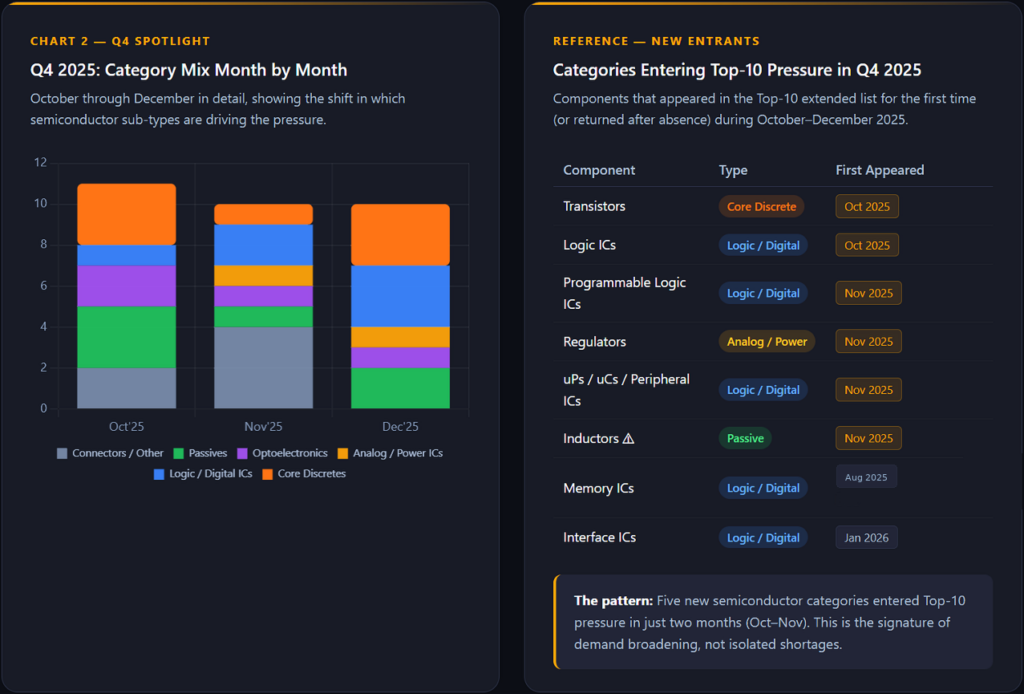Sort by the First Appeared column header
The image size is (1024, 694).
(879, 170)
